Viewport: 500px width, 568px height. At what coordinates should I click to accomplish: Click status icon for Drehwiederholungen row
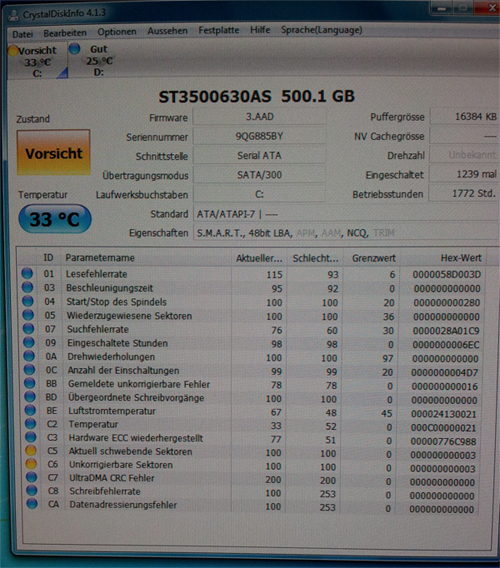click(29, 356)
